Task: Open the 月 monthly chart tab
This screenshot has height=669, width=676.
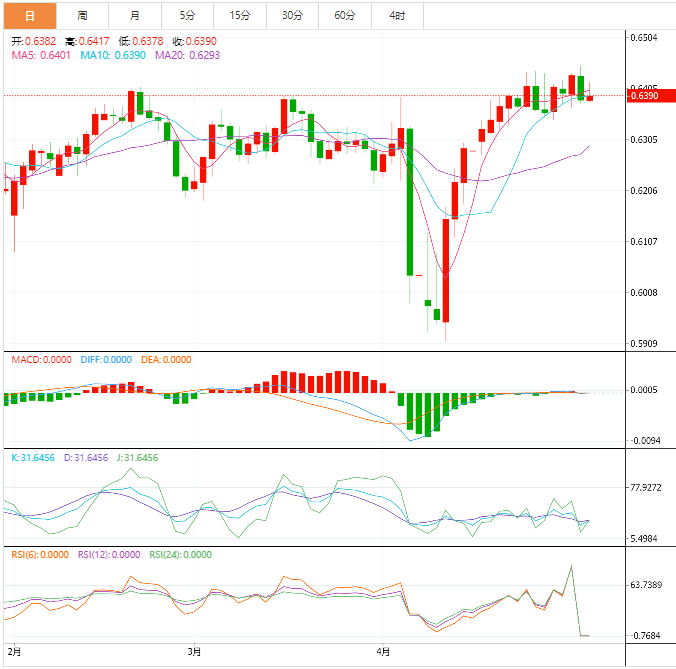Action: (x=135, y=15)
